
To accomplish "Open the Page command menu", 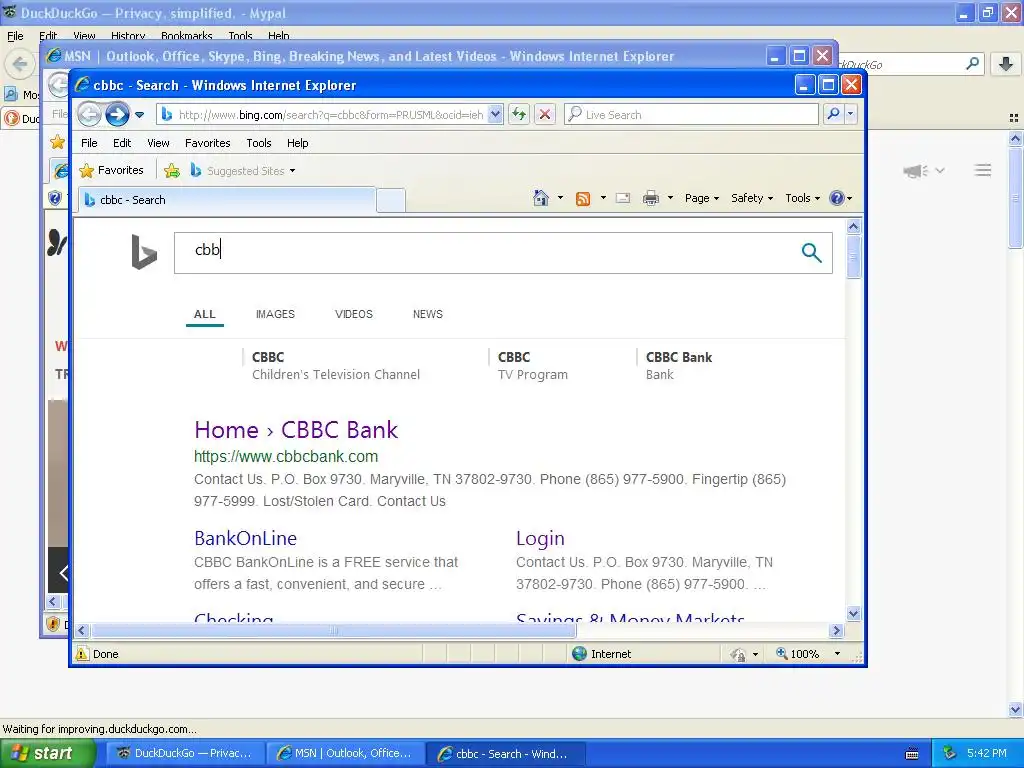I will [x=702, y=198].
